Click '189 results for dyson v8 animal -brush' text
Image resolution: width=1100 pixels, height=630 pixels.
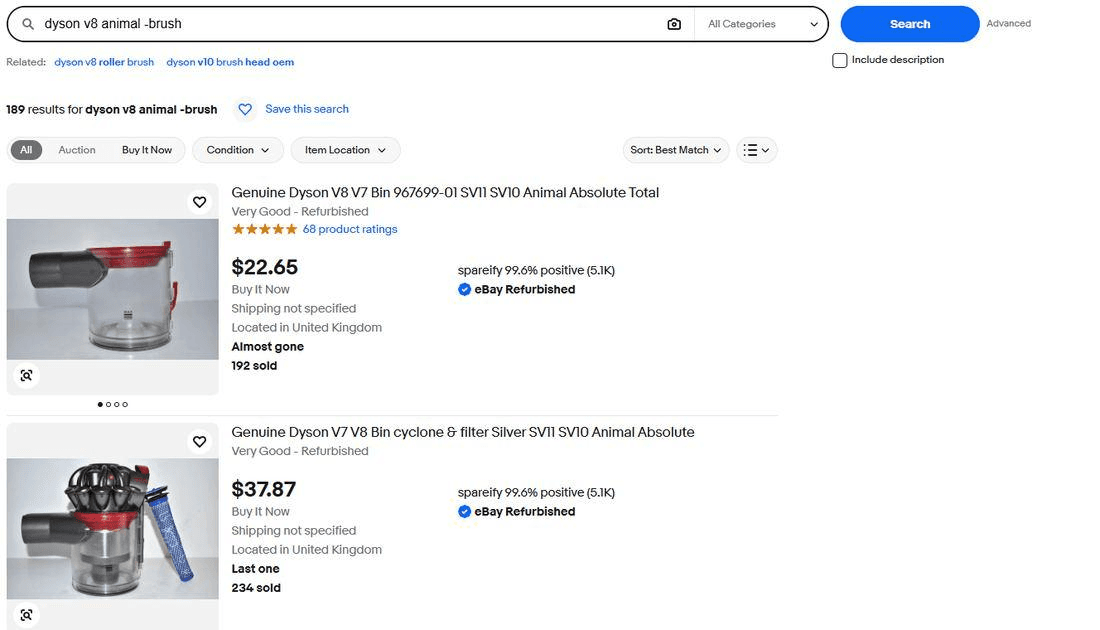pos(112,109)
